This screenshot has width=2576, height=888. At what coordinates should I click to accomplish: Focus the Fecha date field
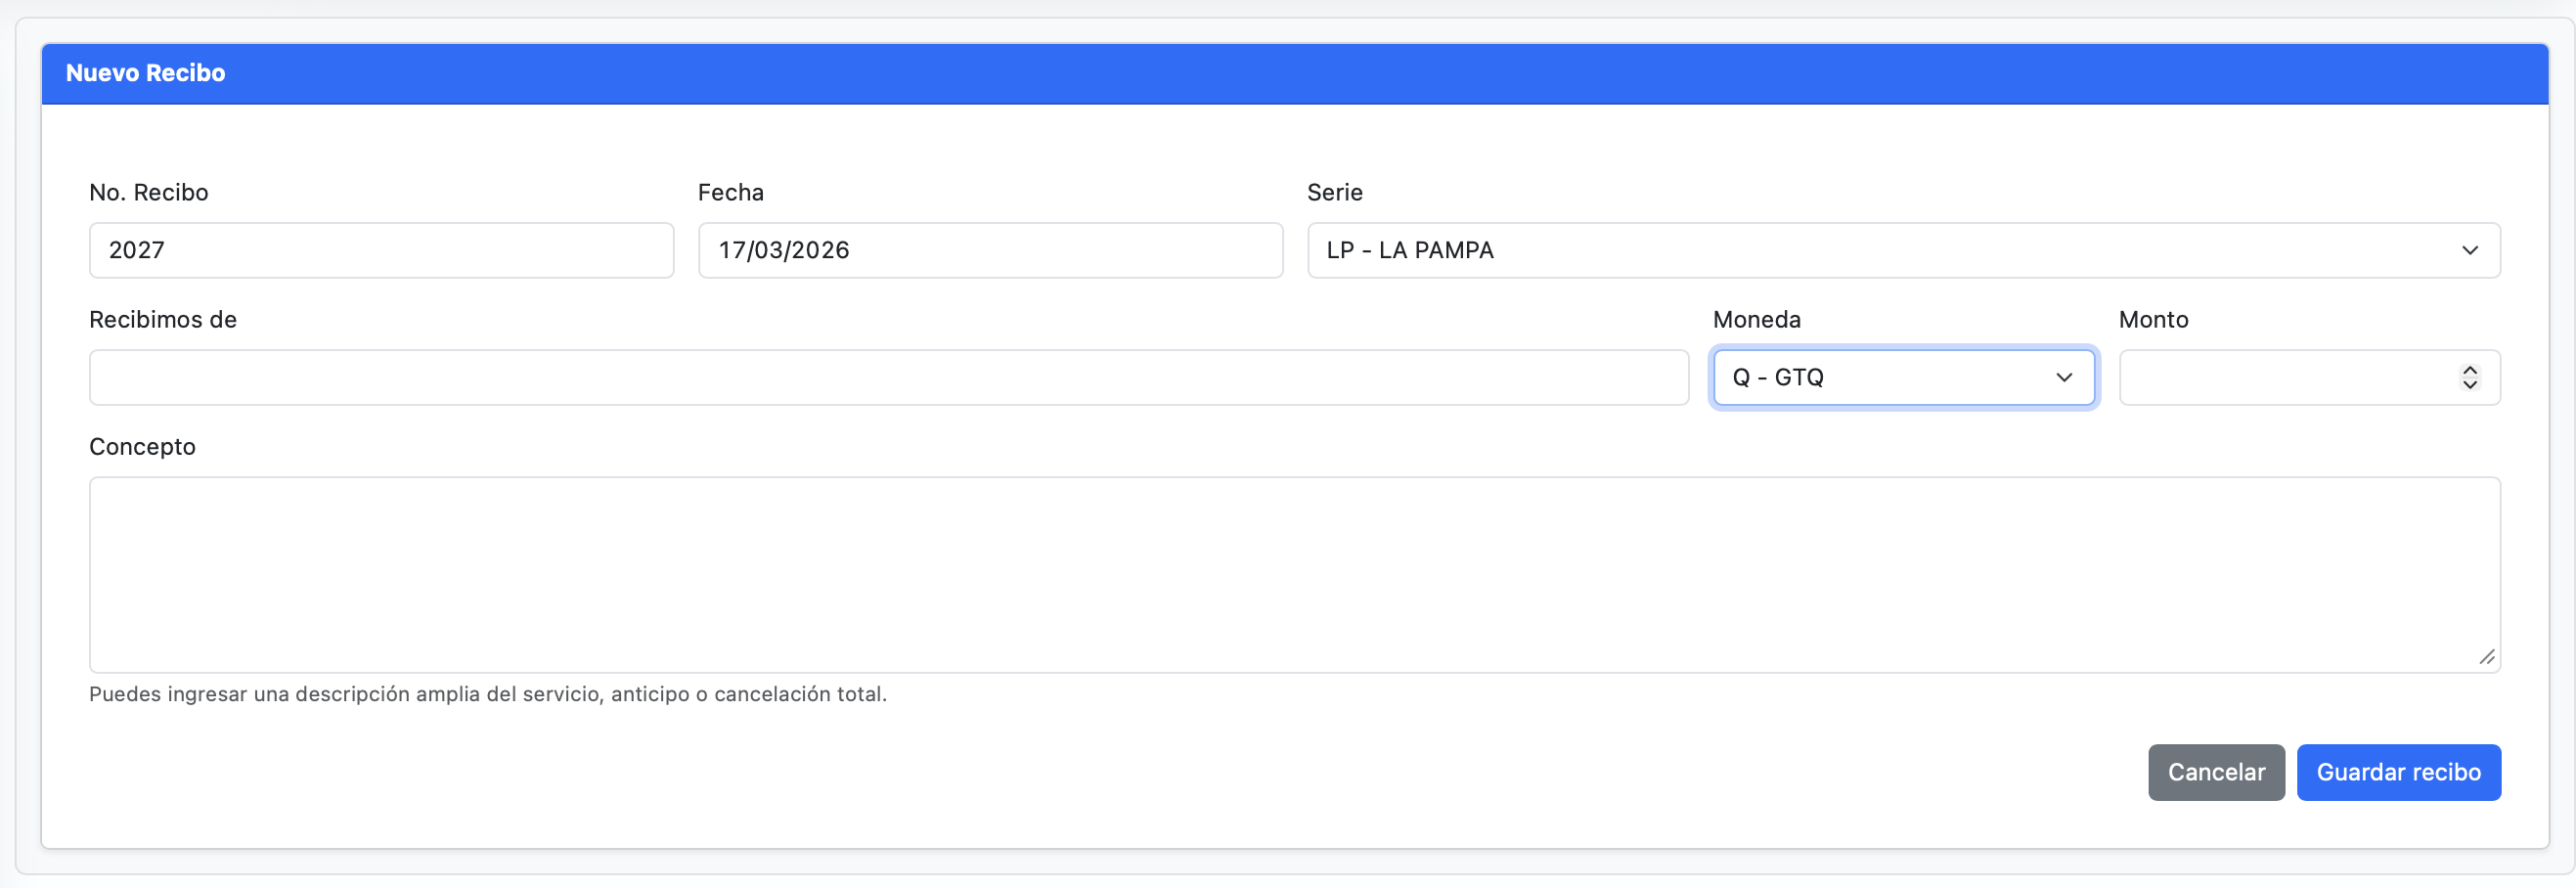pyautogui.click(x=989, y=250)
